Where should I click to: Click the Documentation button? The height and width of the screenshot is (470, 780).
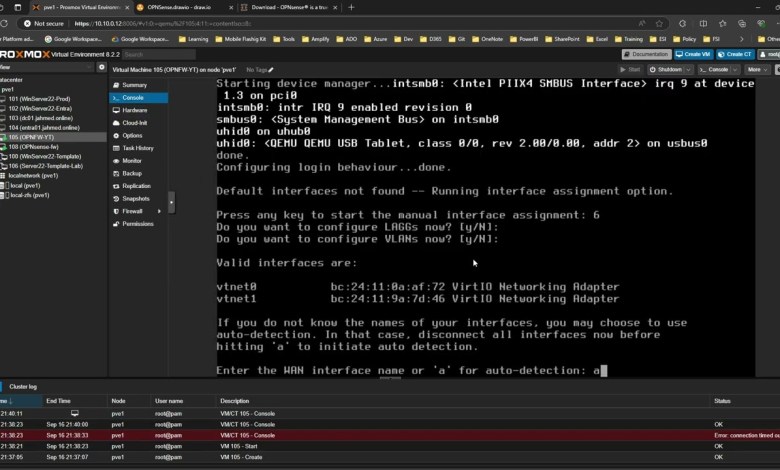pyautogui.click(x=646, y=54)
